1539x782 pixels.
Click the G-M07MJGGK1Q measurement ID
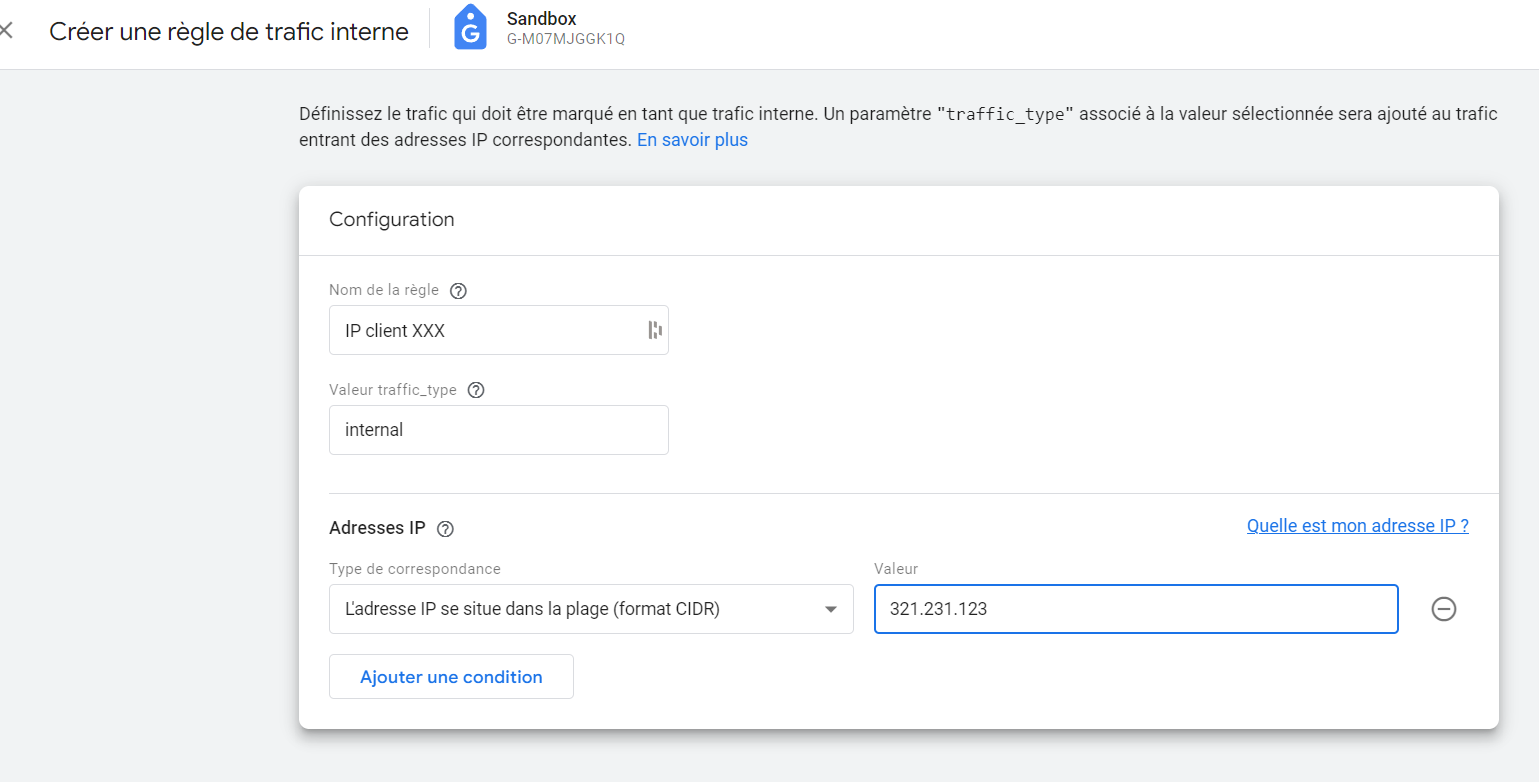pos(566,40)
